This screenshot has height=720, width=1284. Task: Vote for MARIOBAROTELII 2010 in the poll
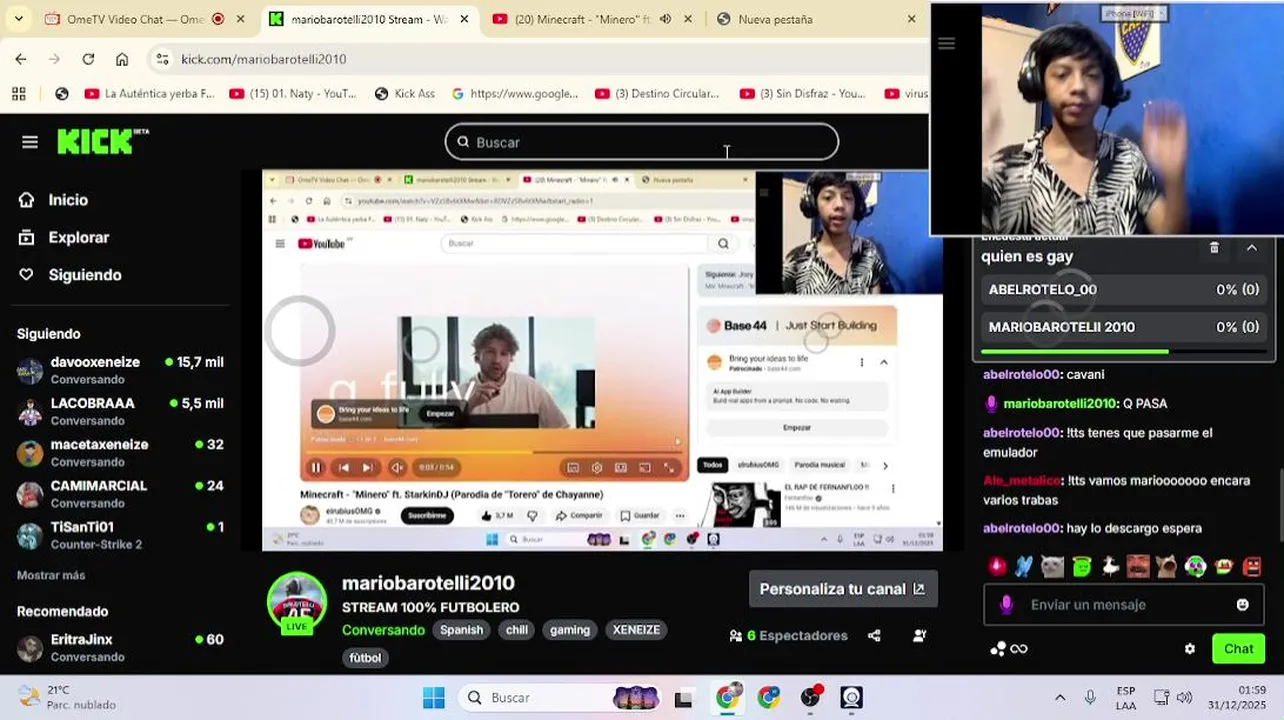click(1124, 327)
